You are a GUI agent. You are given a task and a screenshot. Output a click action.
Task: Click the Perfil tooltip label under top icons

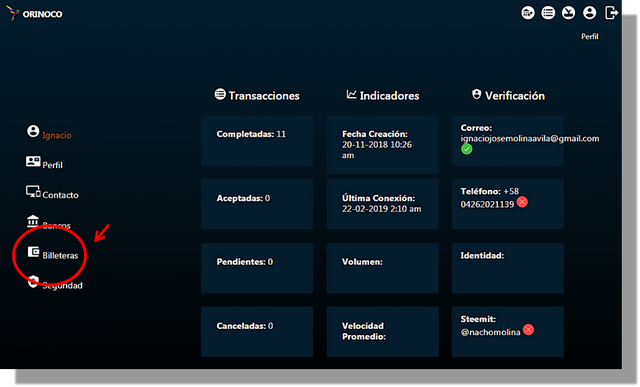tap(590, 37)
